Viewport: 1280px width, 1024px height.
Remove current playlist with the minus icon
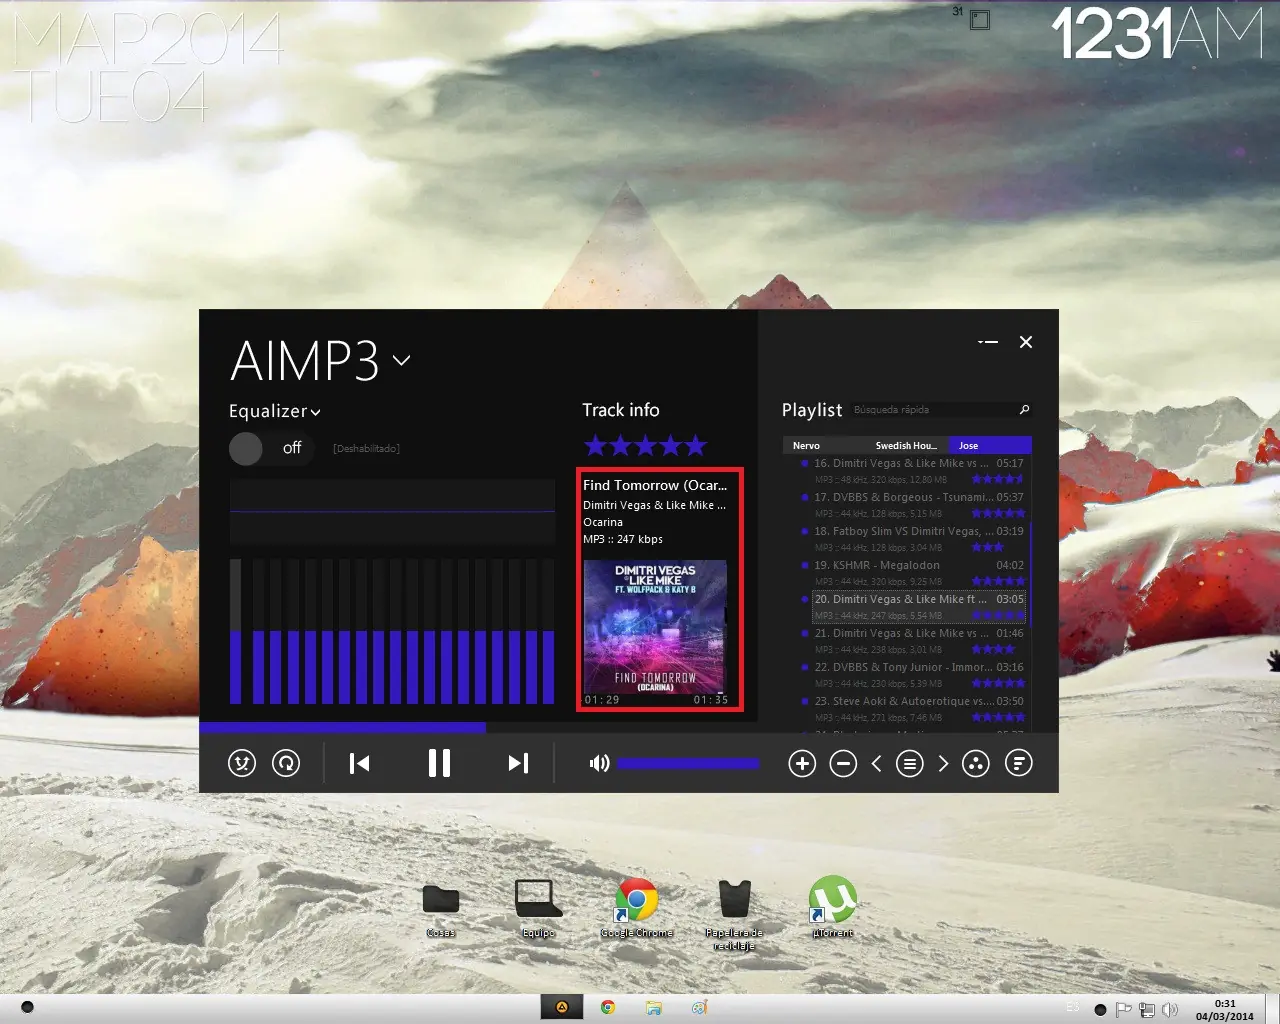(843, 763)
